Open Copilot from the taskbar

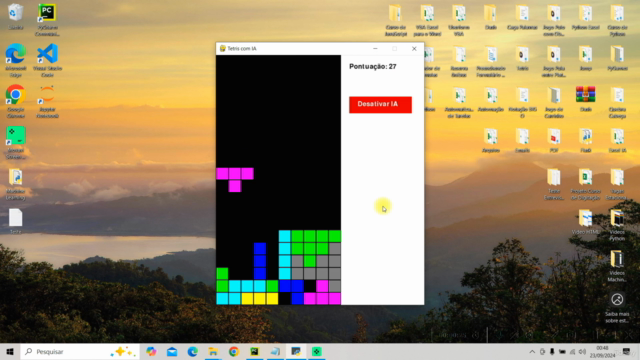[151, 351]
